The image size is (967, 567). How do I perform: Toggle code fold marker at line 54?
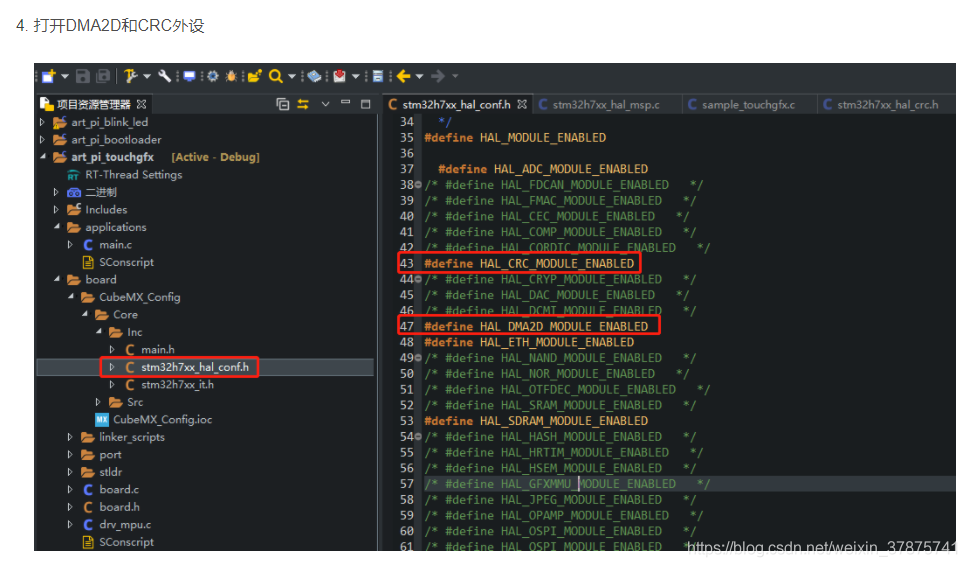point(418,437)
